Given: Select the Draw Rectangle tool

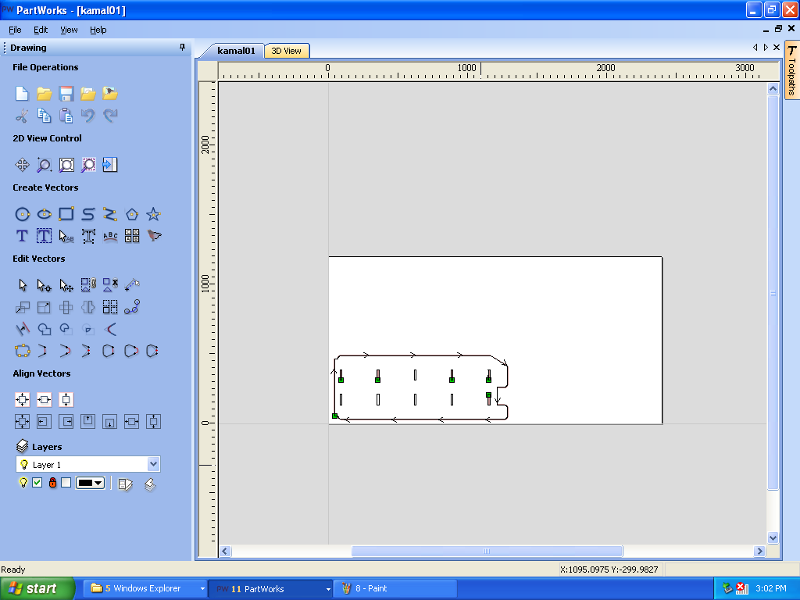Looking at the screenshot, I should click(66, 214).
